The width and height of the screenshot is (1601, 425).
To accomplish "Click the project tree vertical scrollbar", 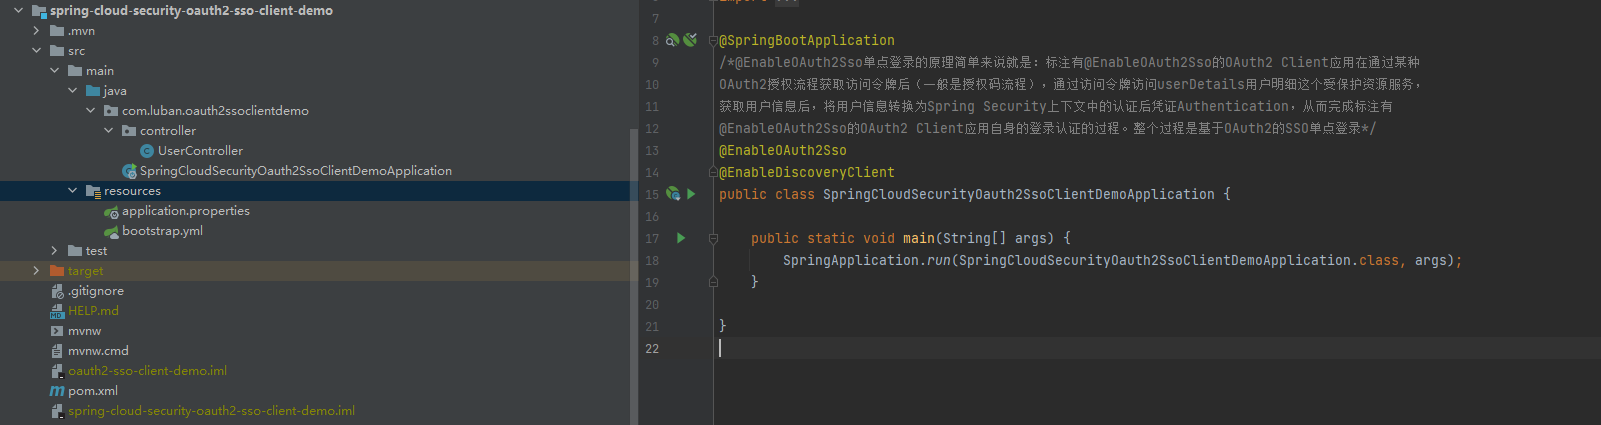I will (x=634, y=276).
